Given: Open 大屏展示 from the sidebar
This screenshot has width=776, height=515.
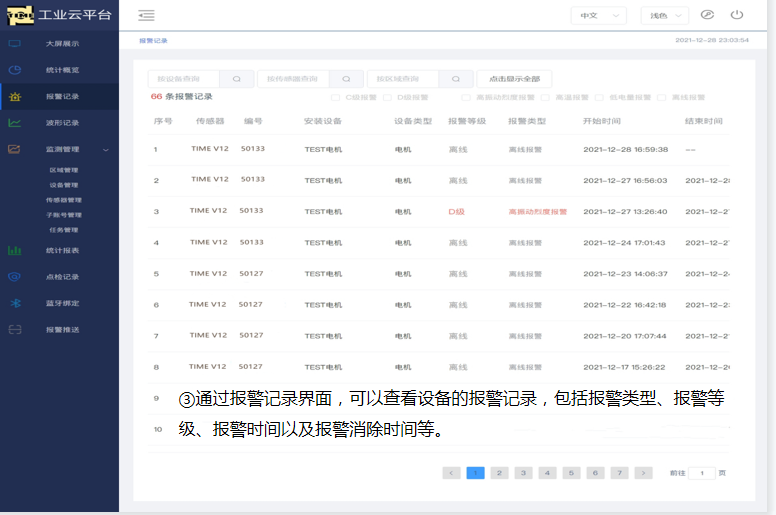Looking at the screenshot, I should tap(62, 44).
